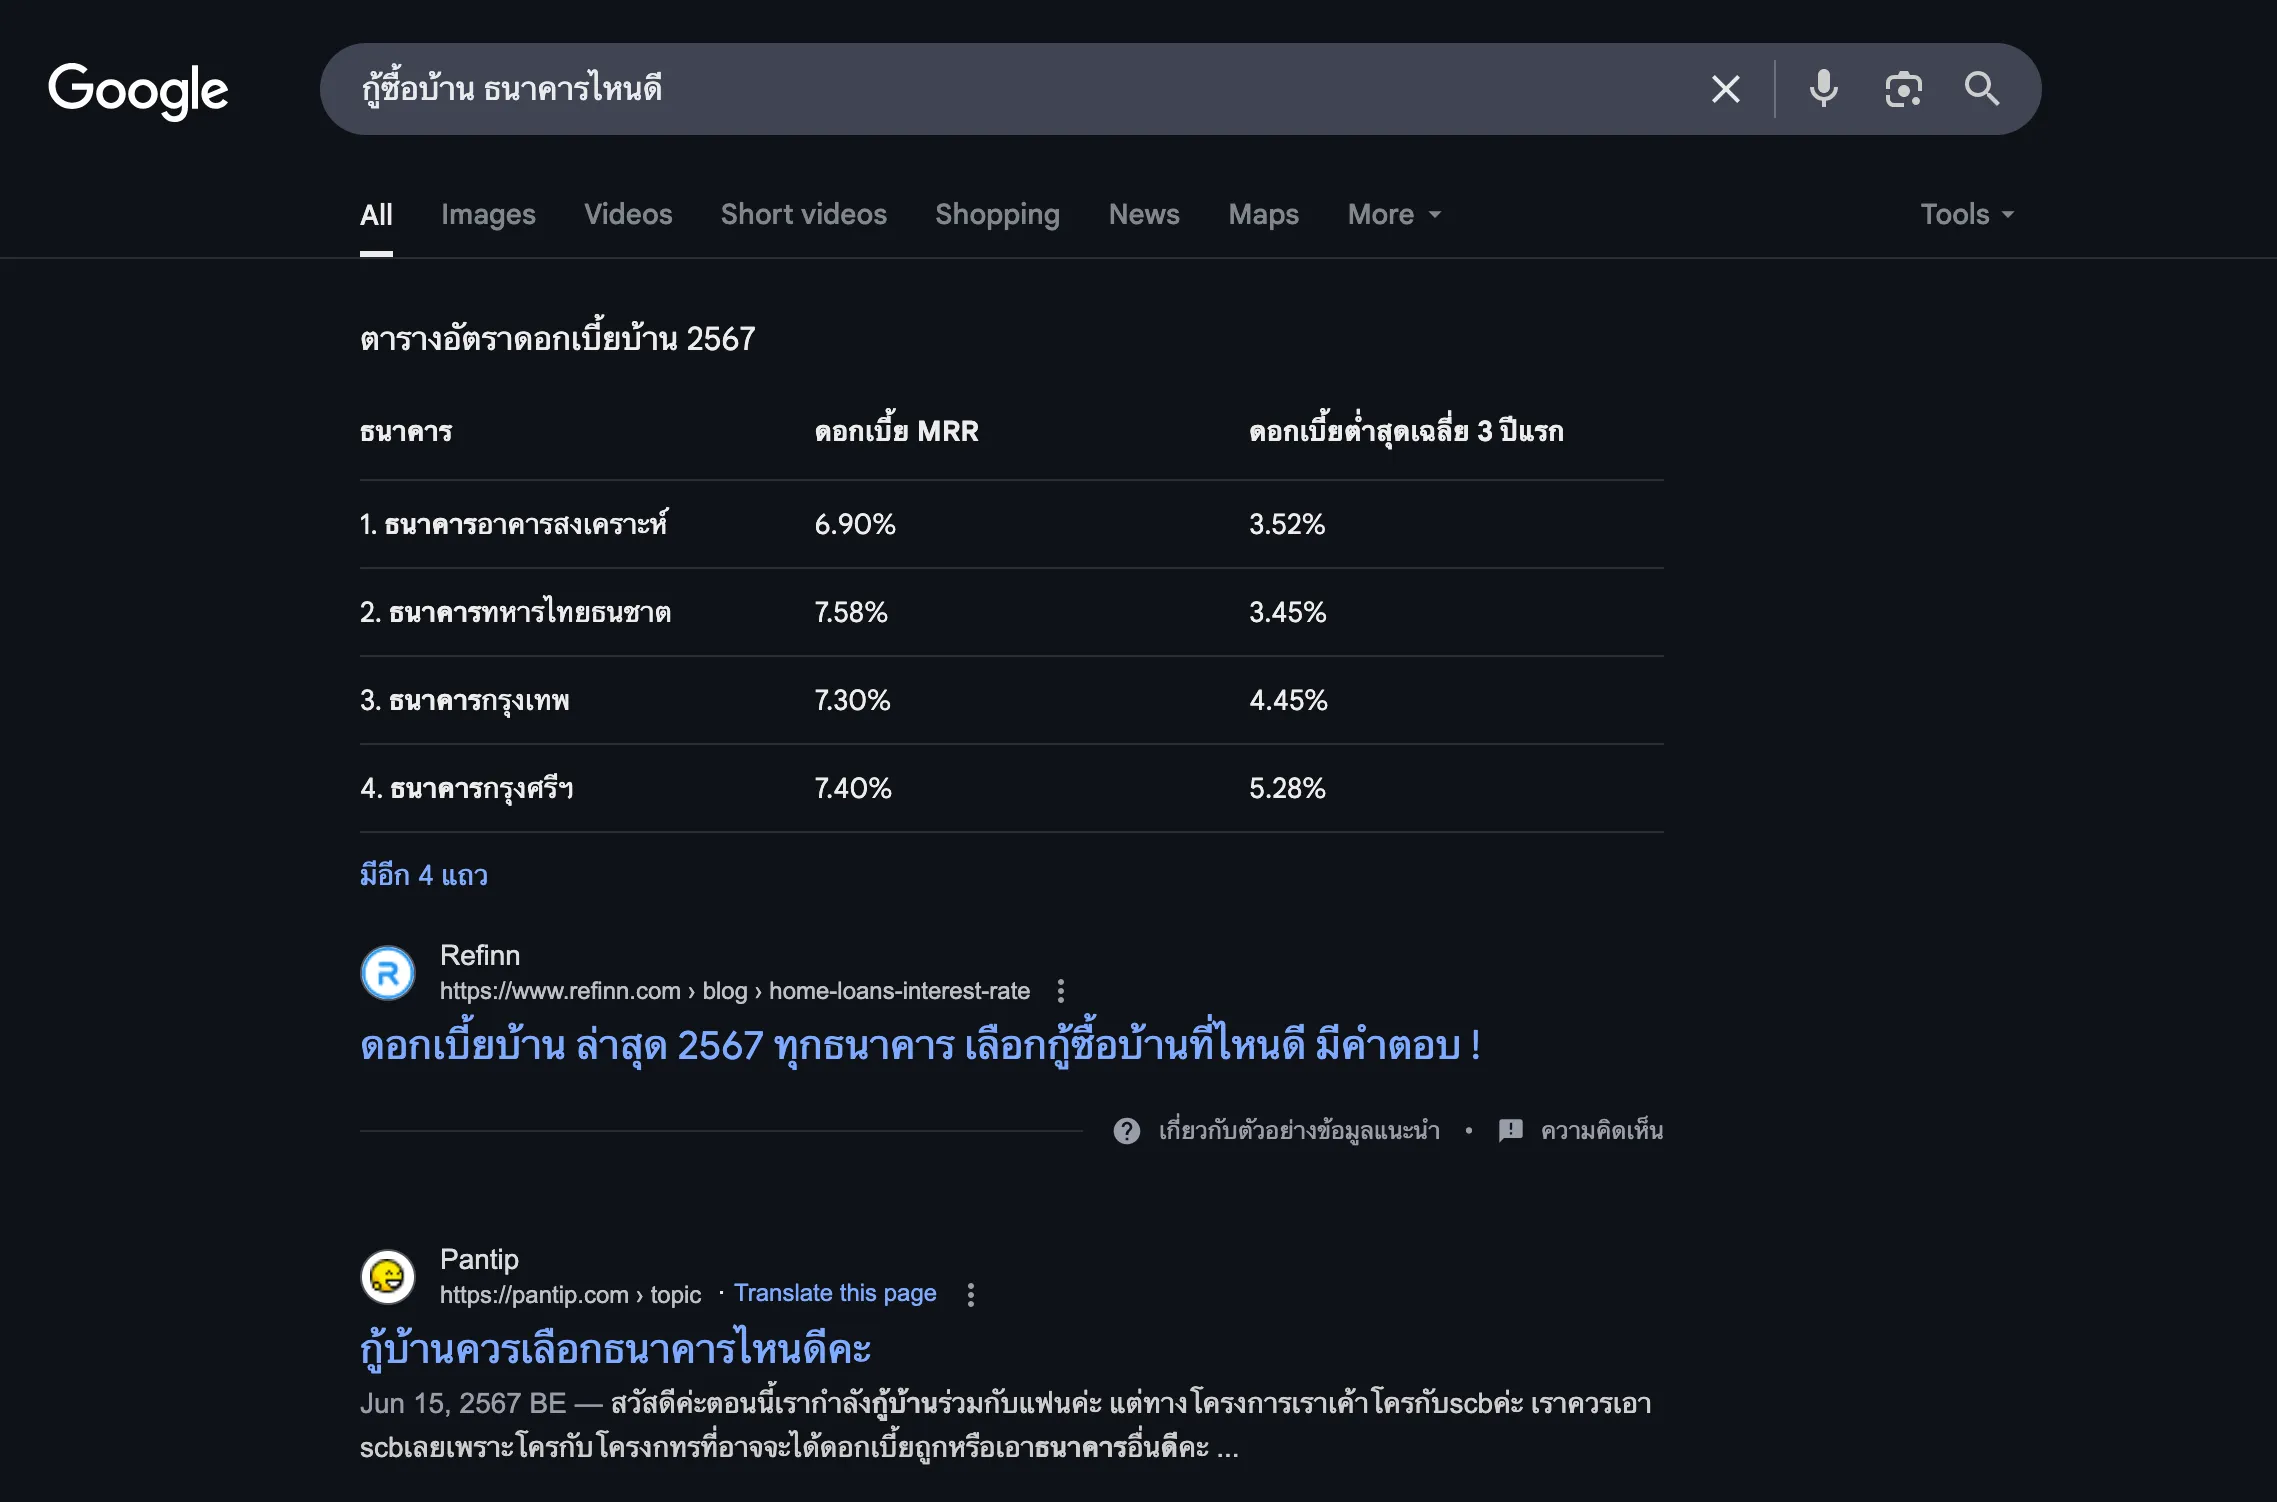This screenshot has height=1502, width=2277.
Task: Click ดอกเบี้ยต่ำสุดเฉลี่ย 3 ปีแรก column header
Action: 1406,431
